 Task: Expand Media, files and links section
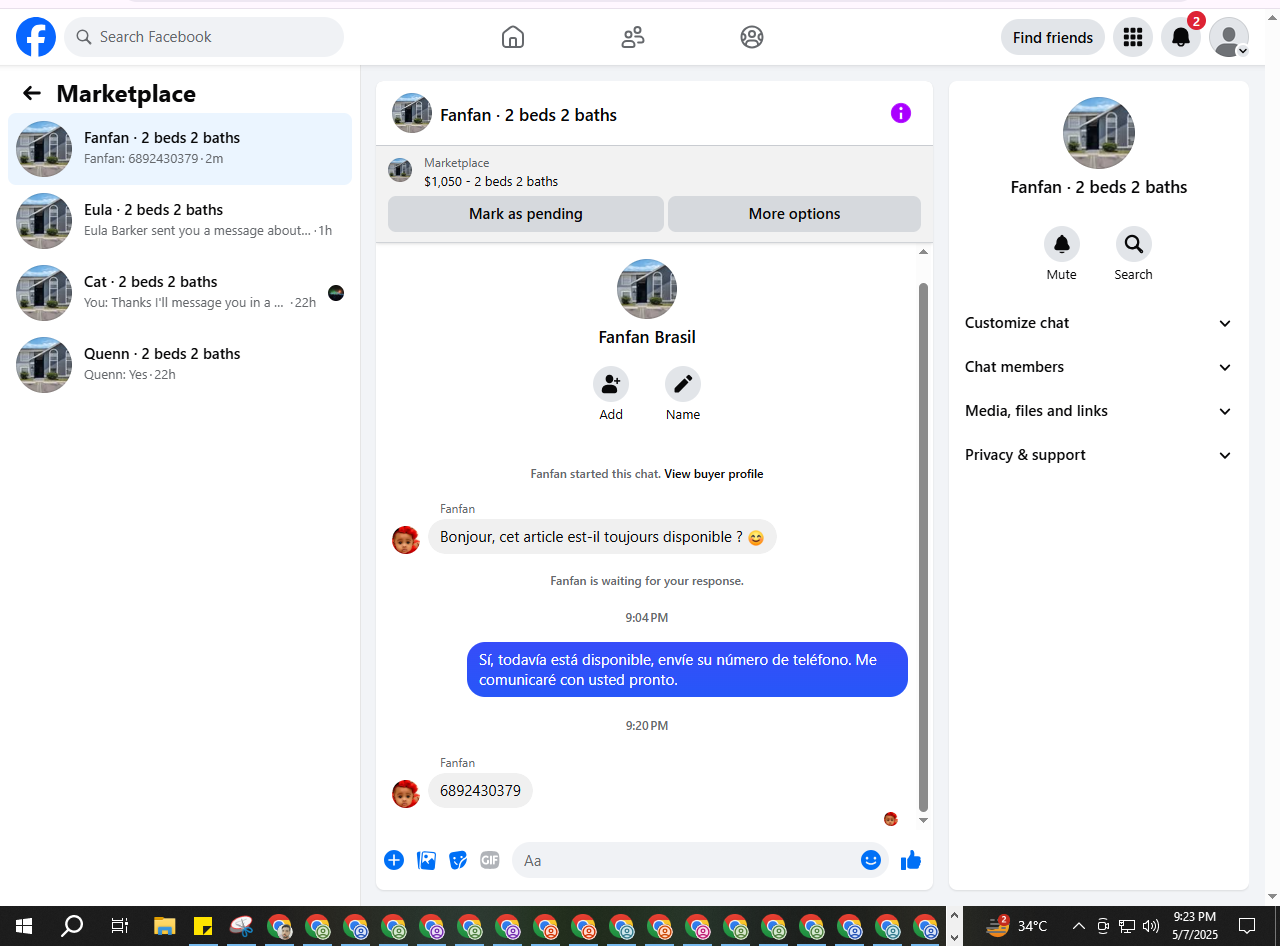[1098, 411]
